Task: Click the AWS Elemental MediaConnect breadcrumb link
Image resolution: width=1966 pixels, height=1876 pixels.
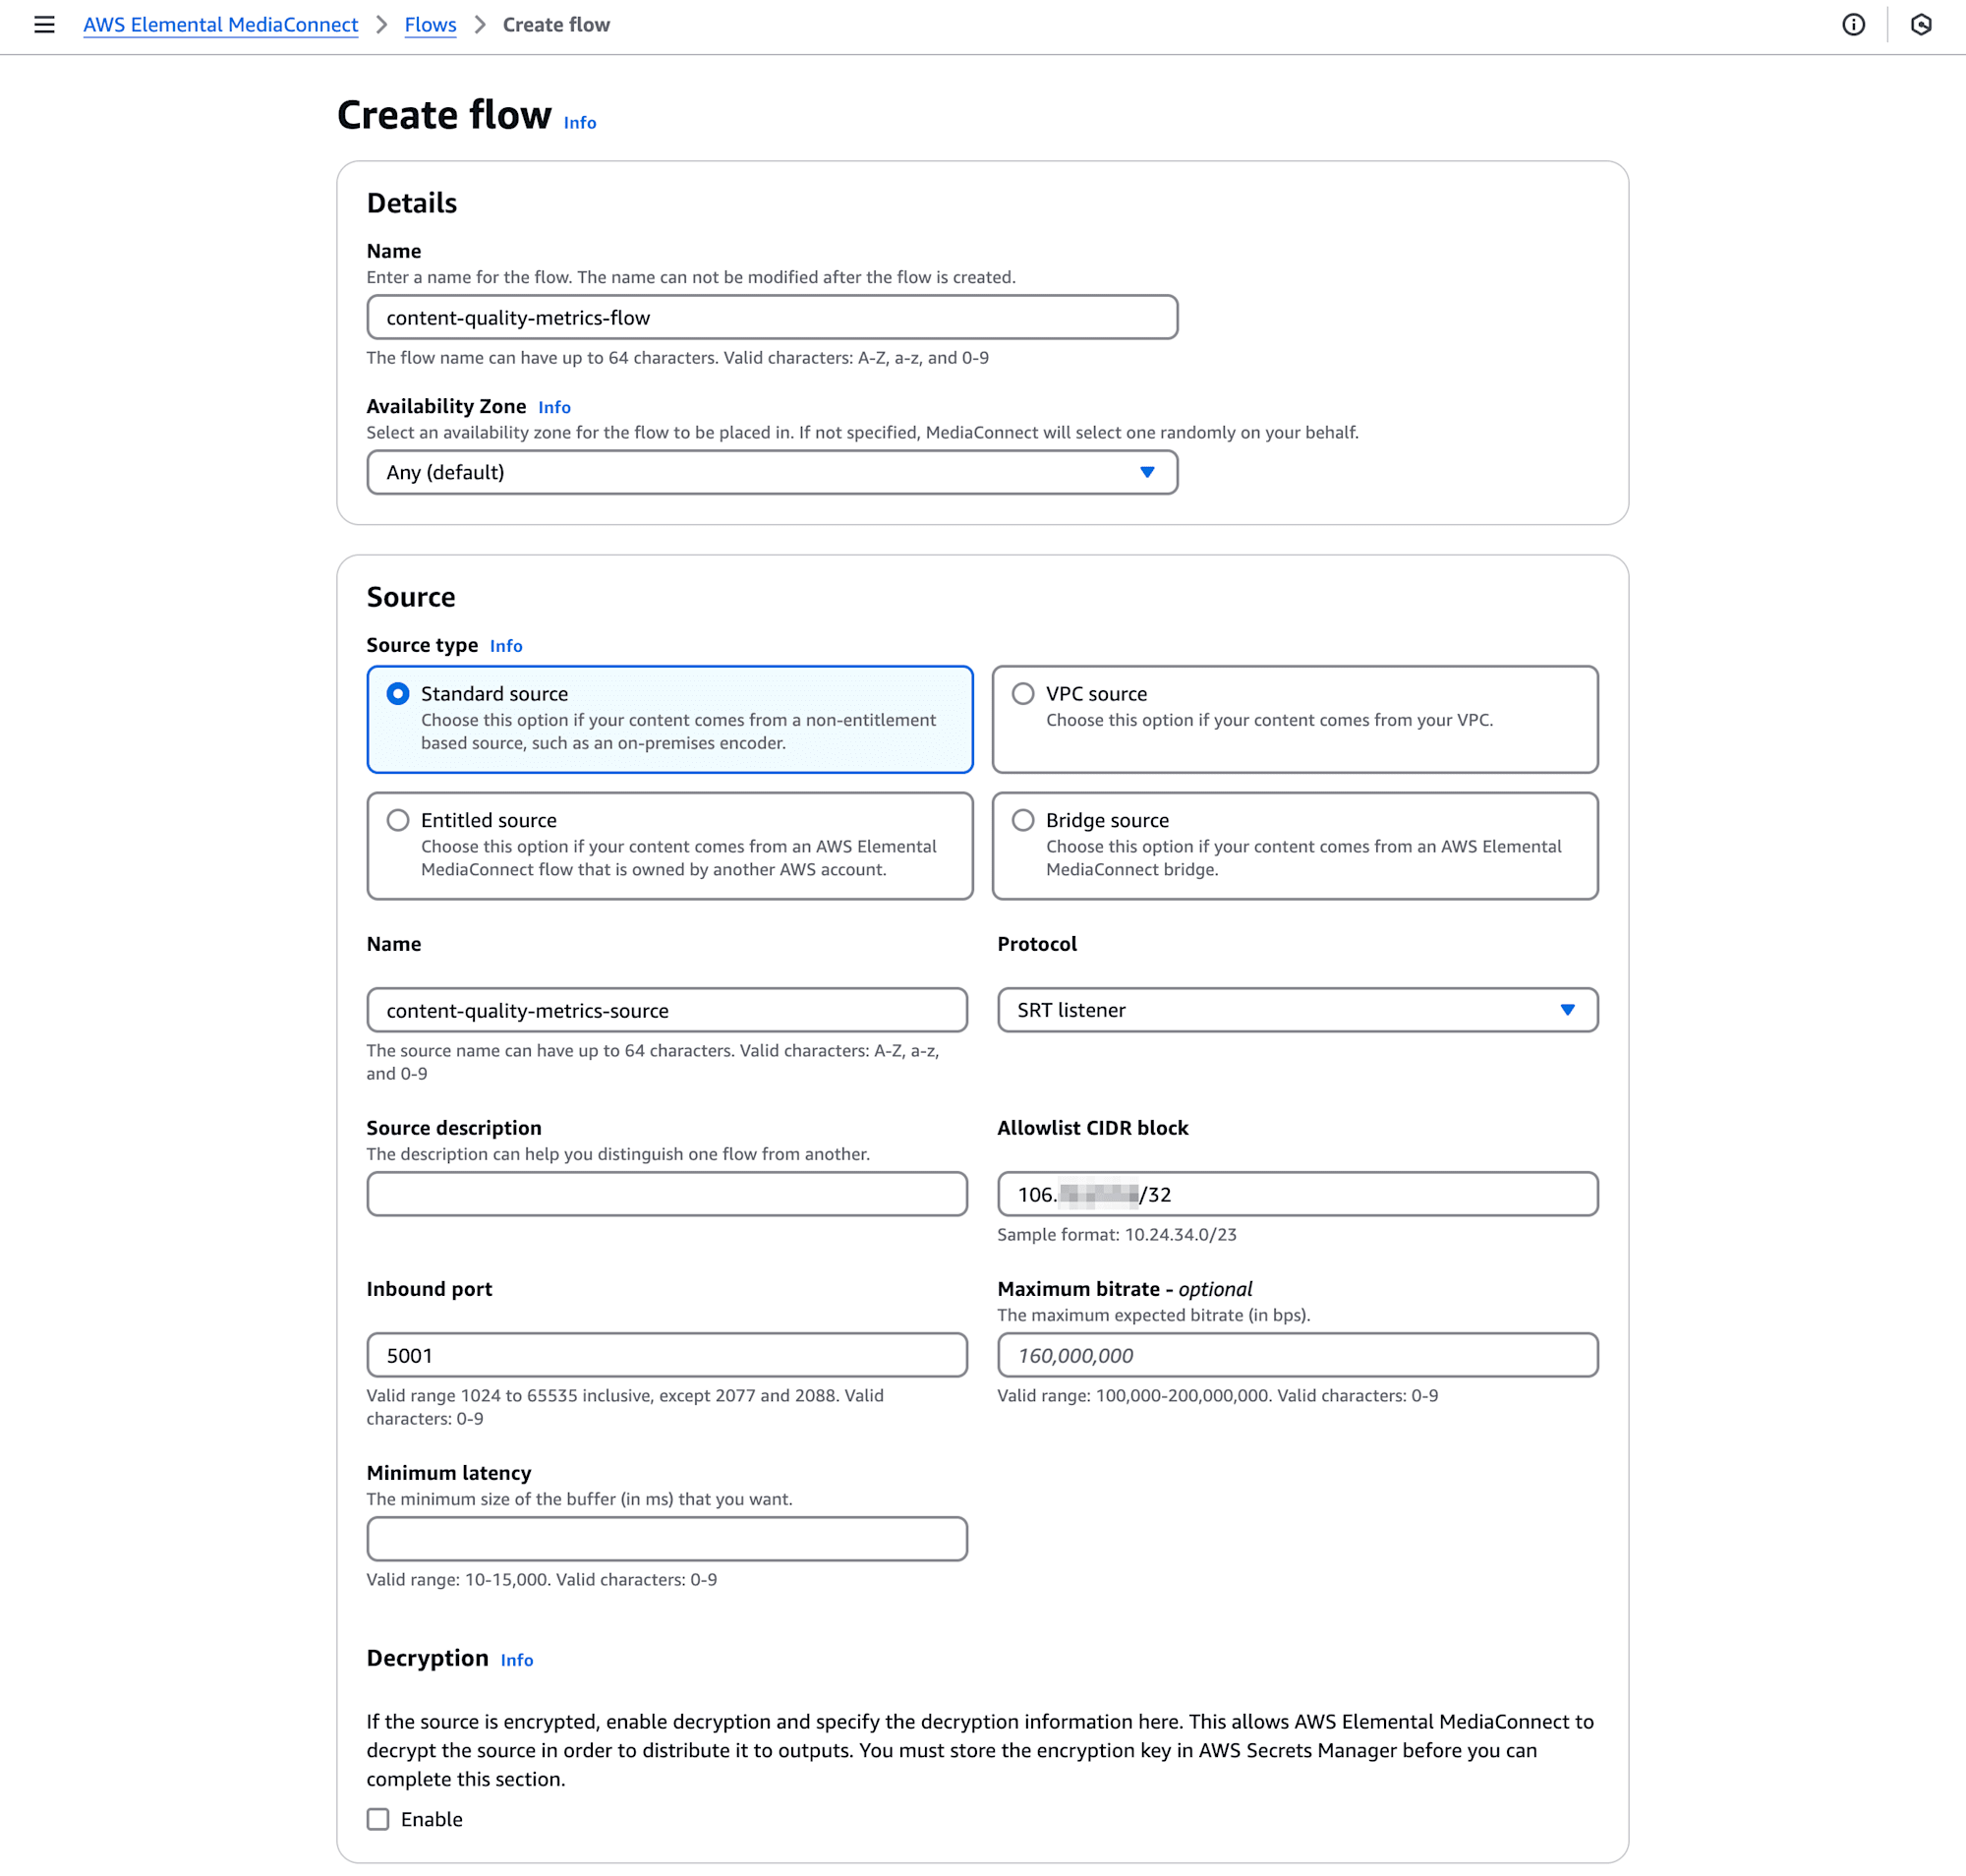Action: click(221, 25)
